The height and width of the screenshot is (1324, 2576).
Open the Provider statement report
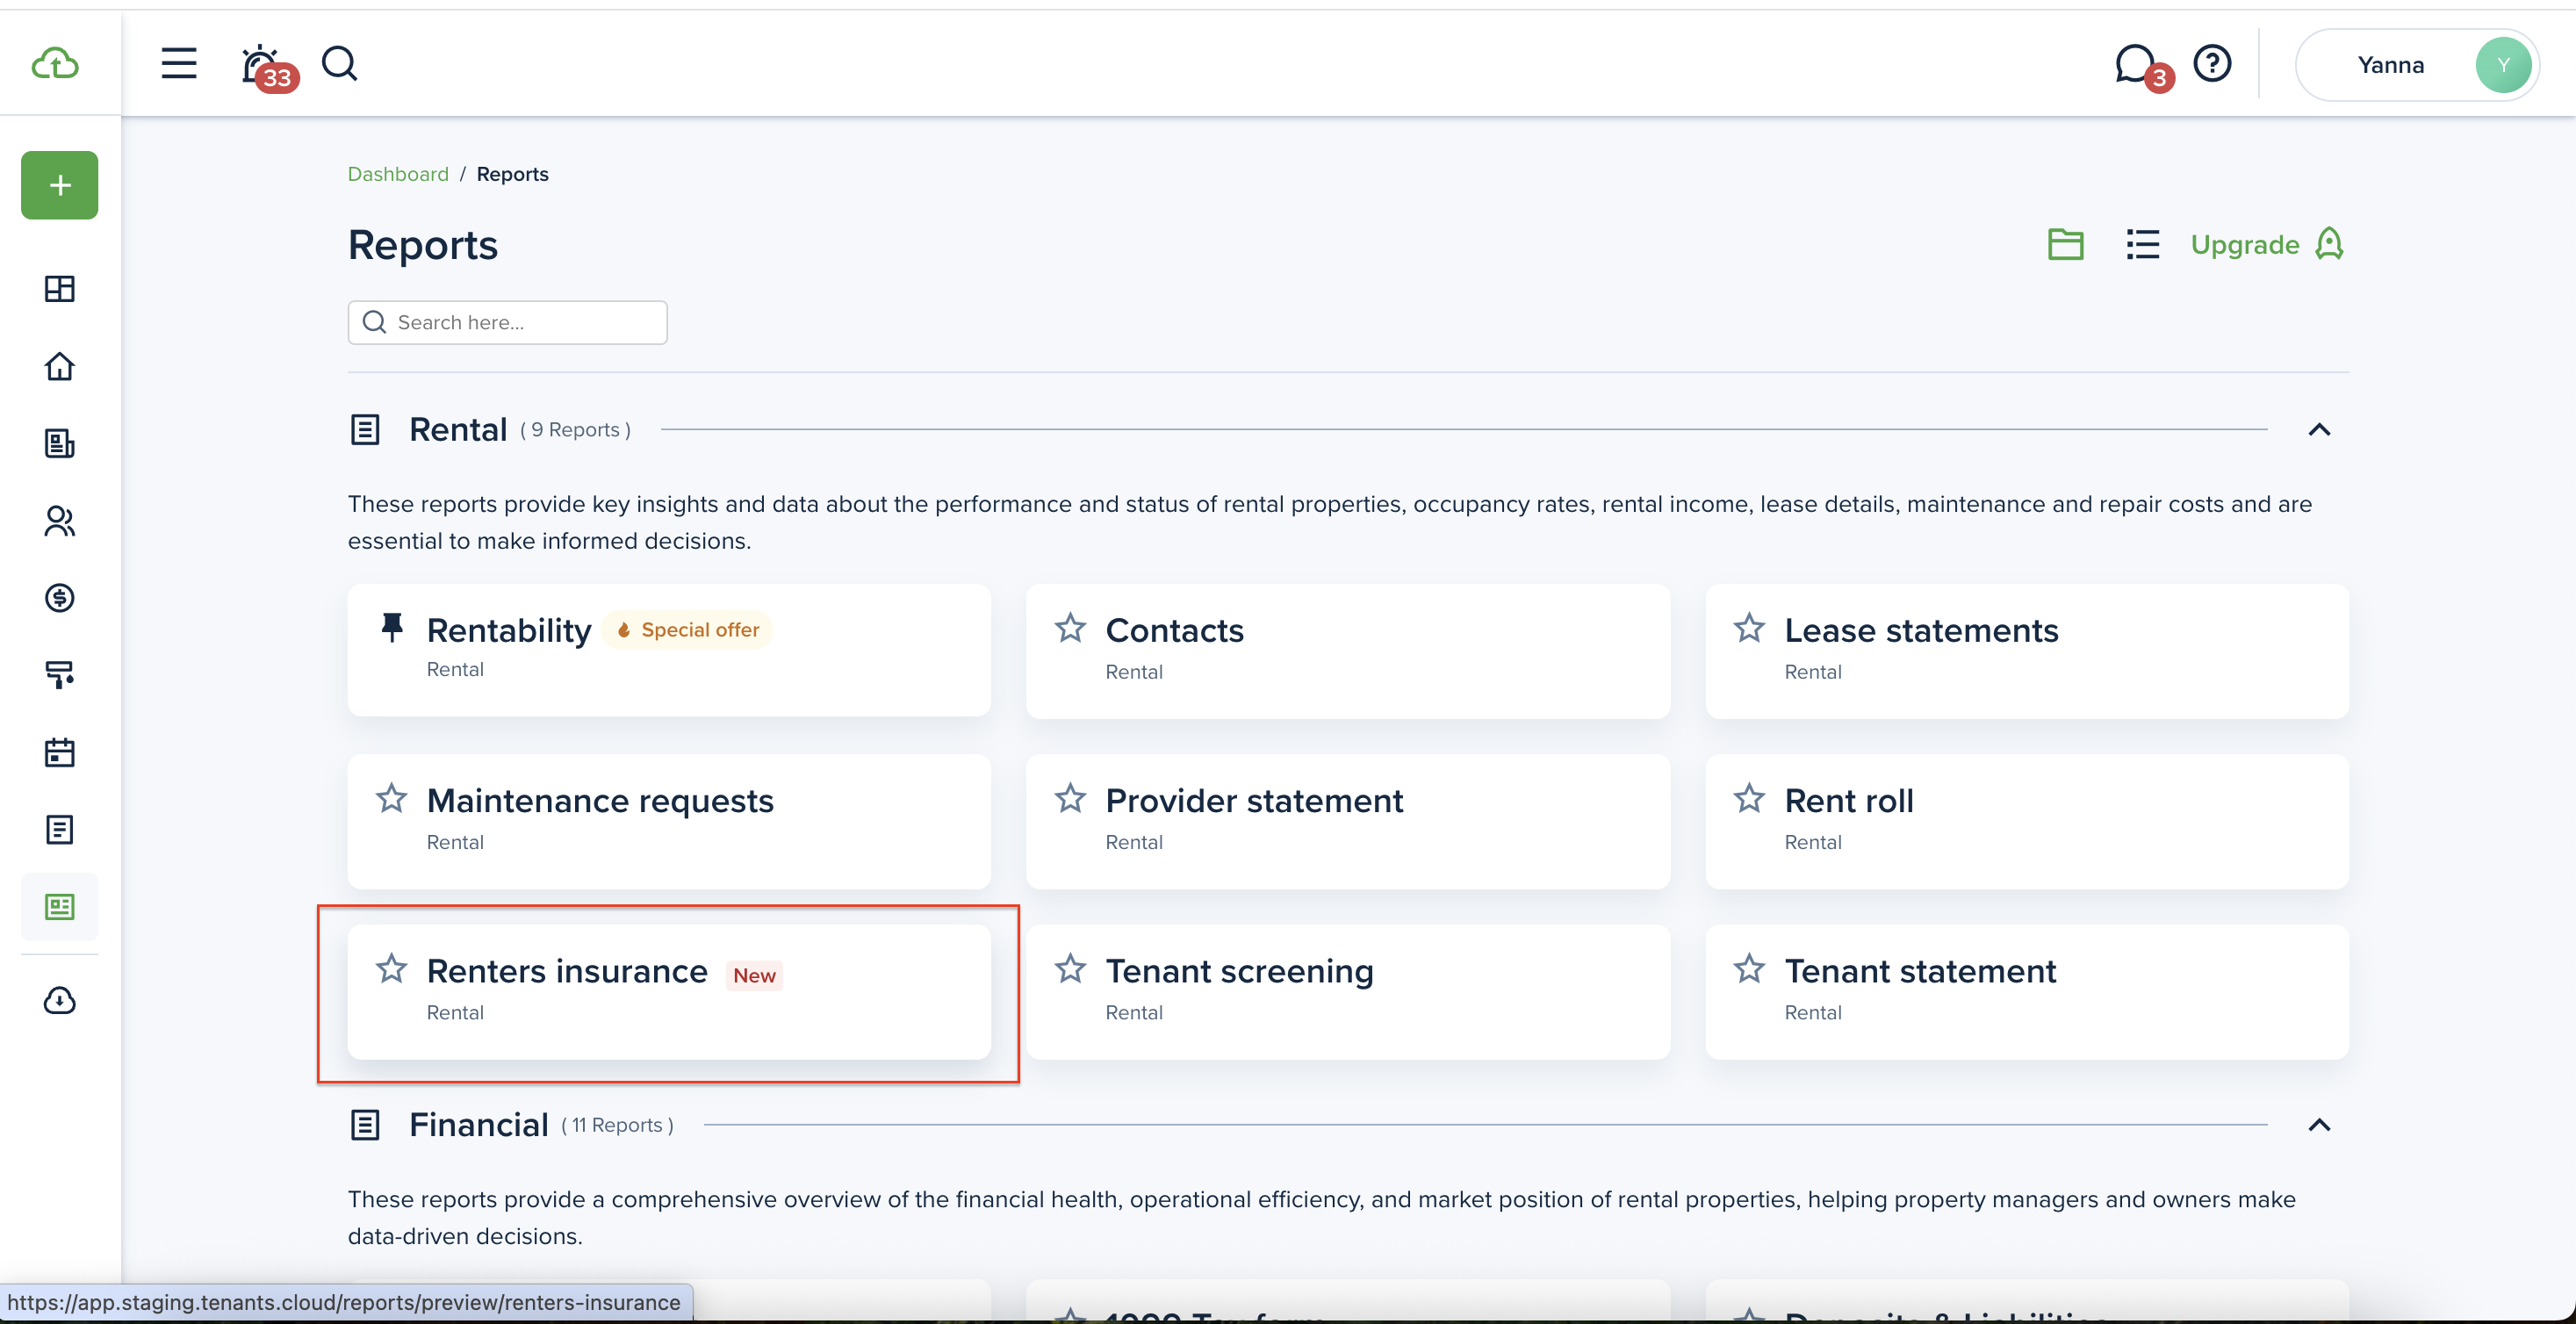(1348, 821)
